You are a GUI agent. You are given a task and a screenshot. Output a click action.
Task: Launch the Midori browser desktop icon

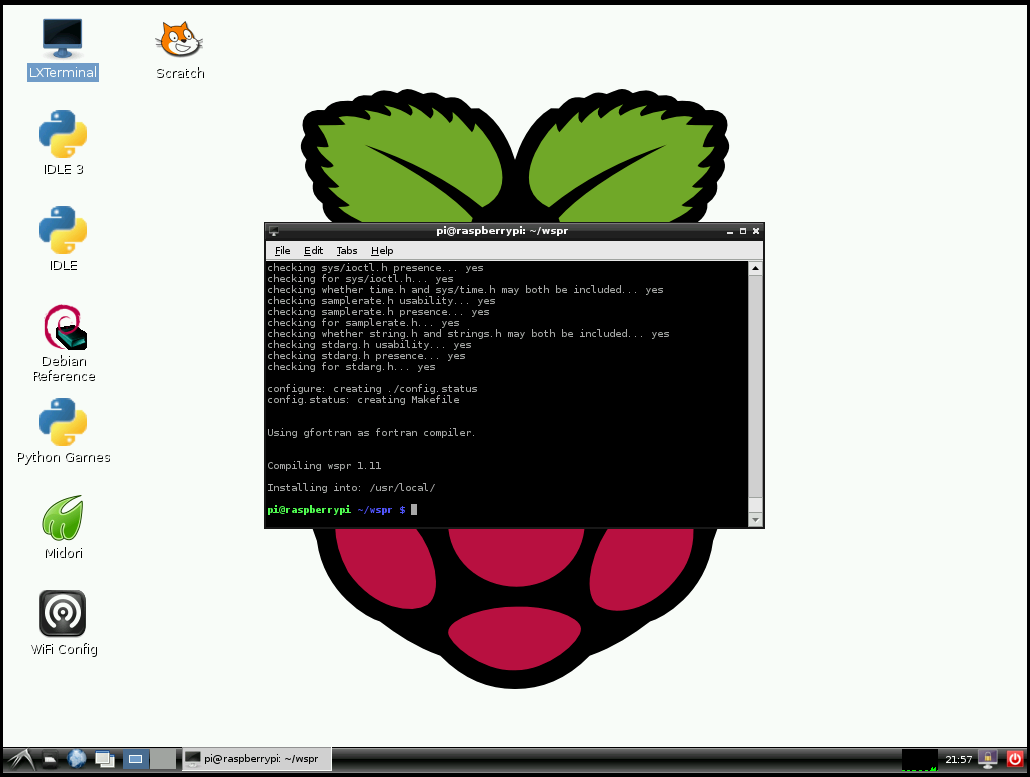coord(63,527)
